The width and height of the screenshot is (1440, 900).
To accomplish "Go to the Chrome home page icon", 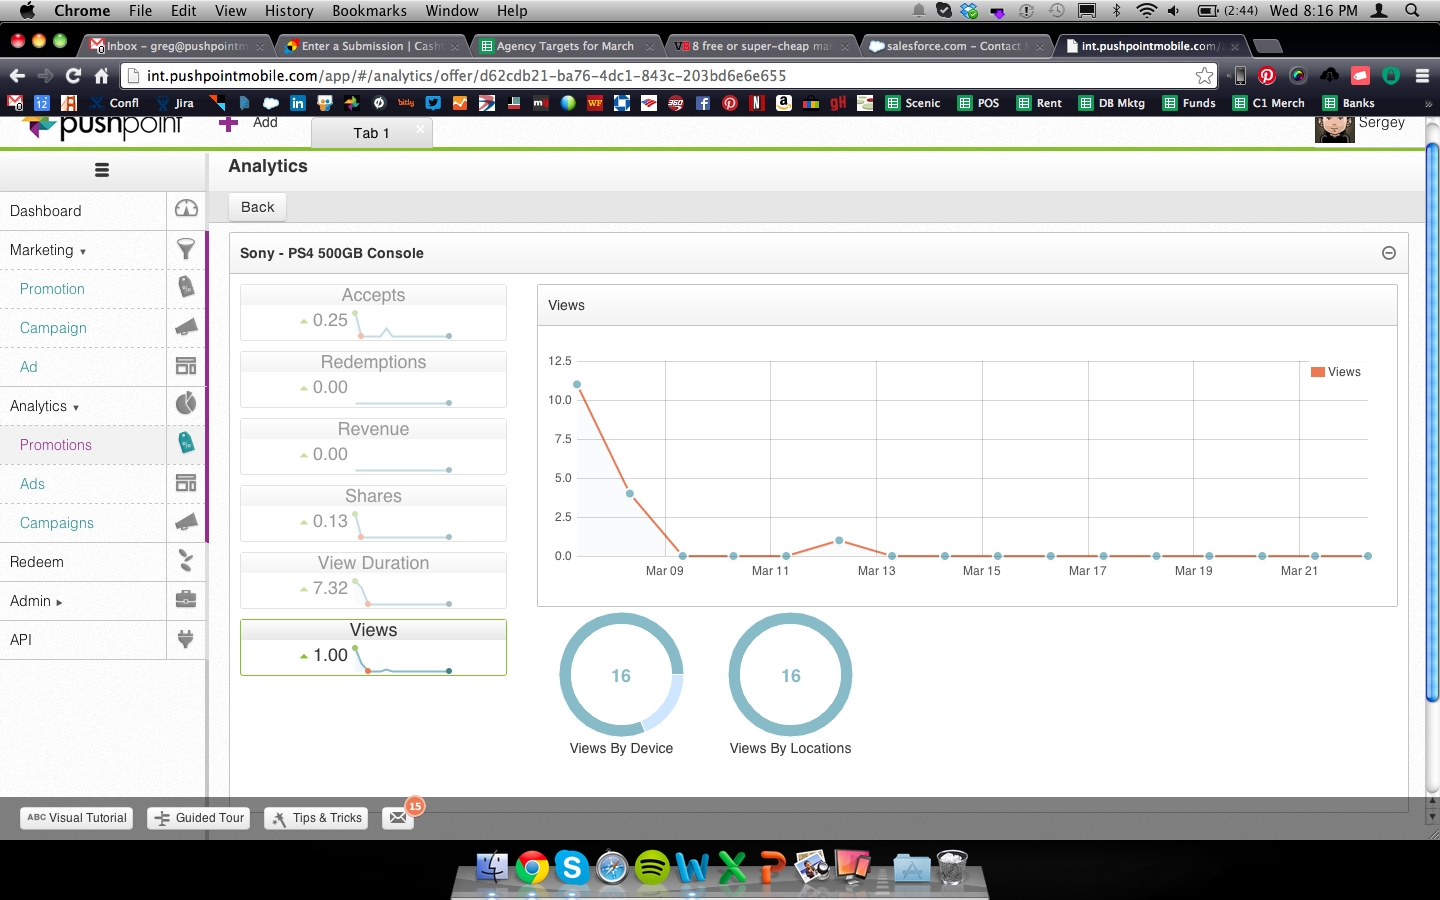I will tap(101, 76).
